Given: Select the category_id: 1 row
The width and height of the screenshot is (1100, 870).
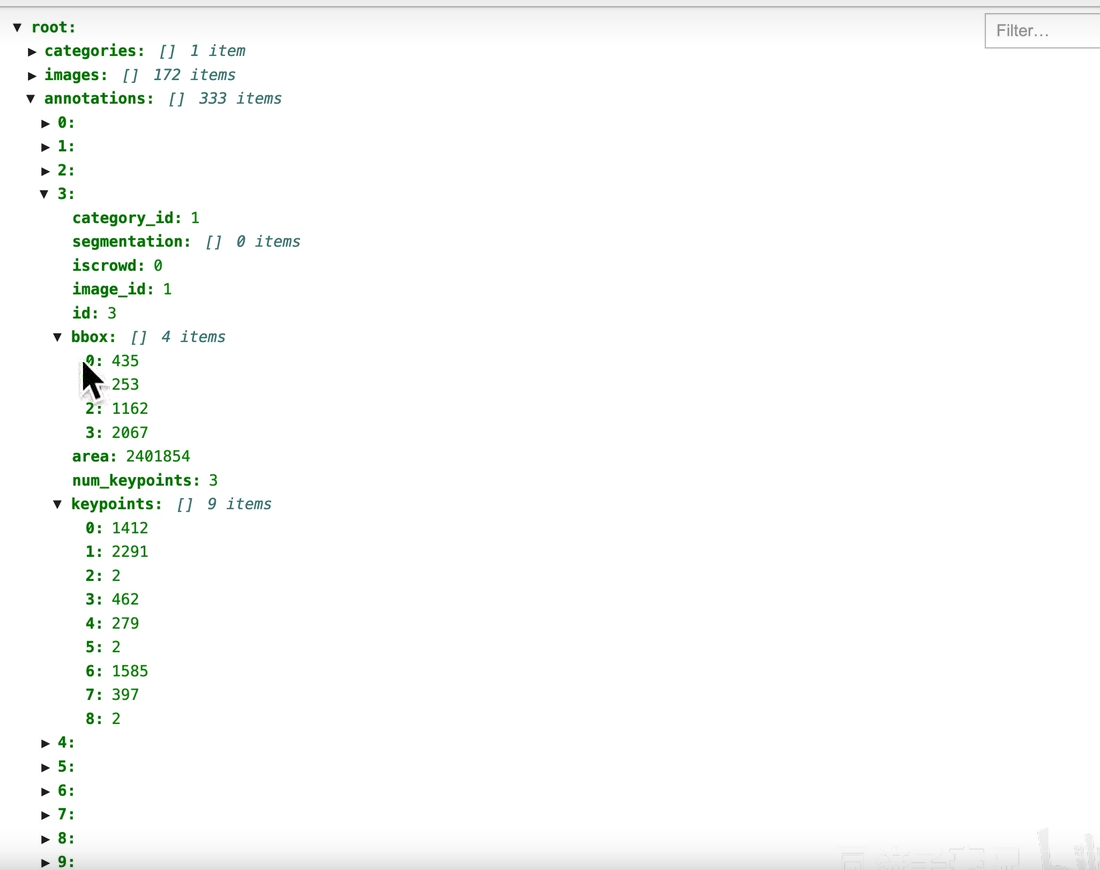Looking at the screenshot, I should (x=135, y=218).
